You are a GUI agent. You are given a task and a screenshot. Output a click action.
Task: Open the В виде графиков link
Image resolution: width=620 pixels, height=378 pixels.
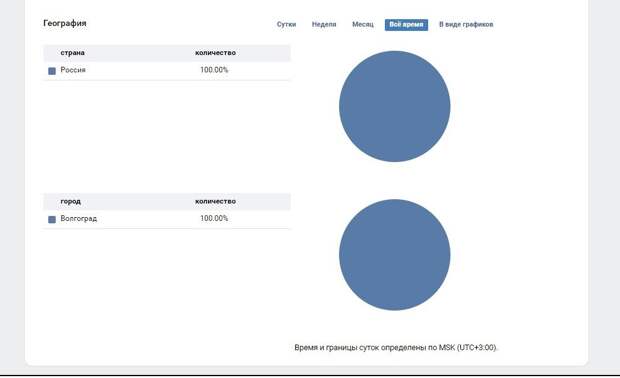pos(466,25)
